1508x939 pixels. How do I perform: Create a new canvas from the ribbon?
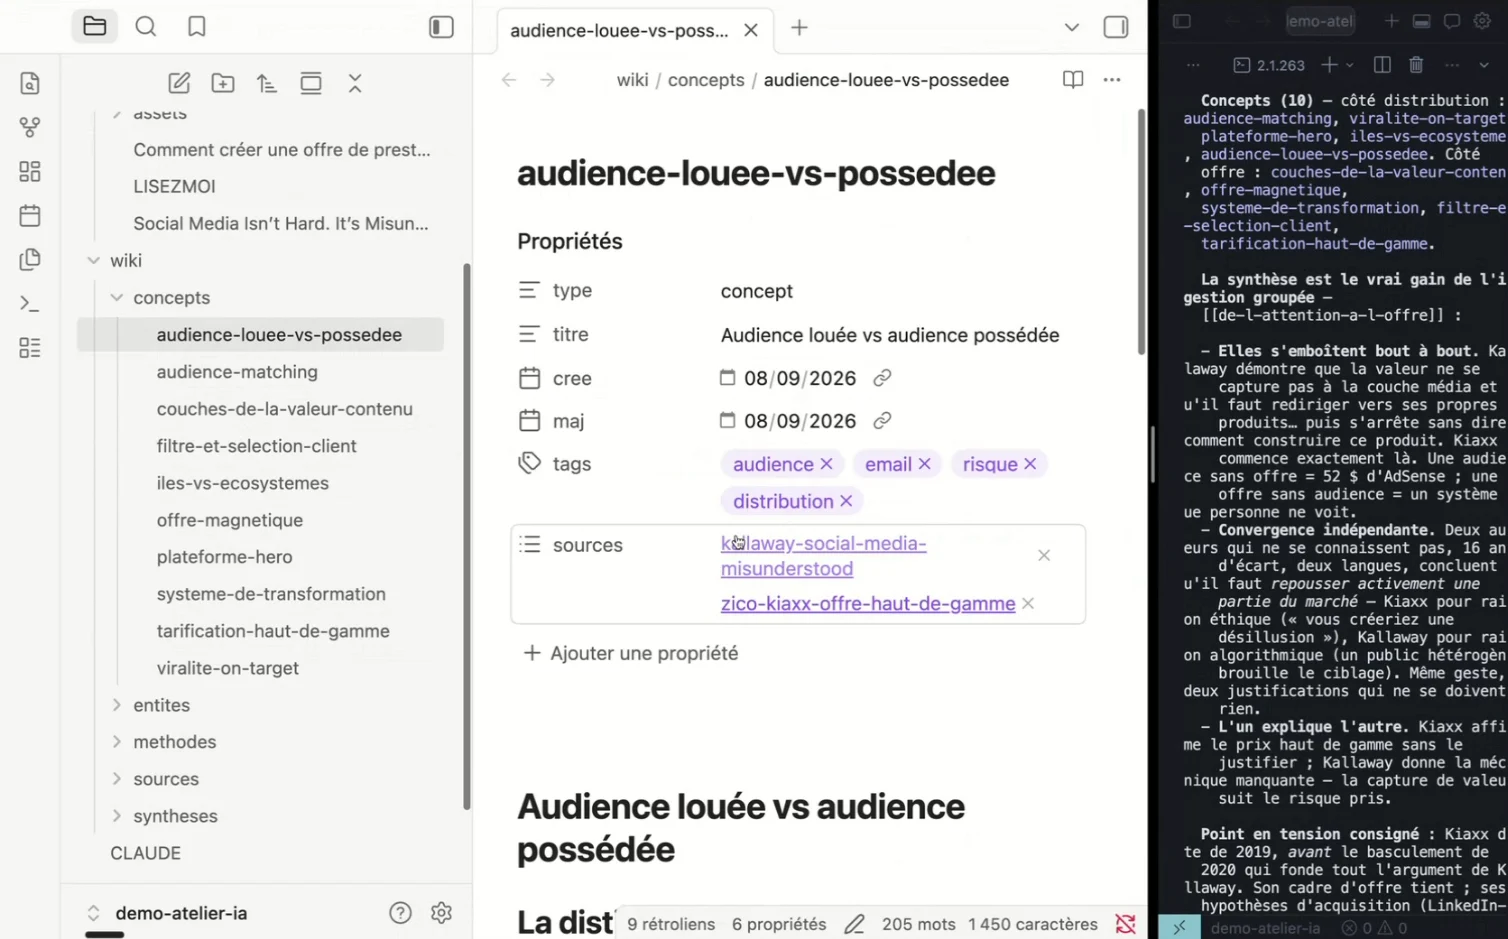coord(30,171)
